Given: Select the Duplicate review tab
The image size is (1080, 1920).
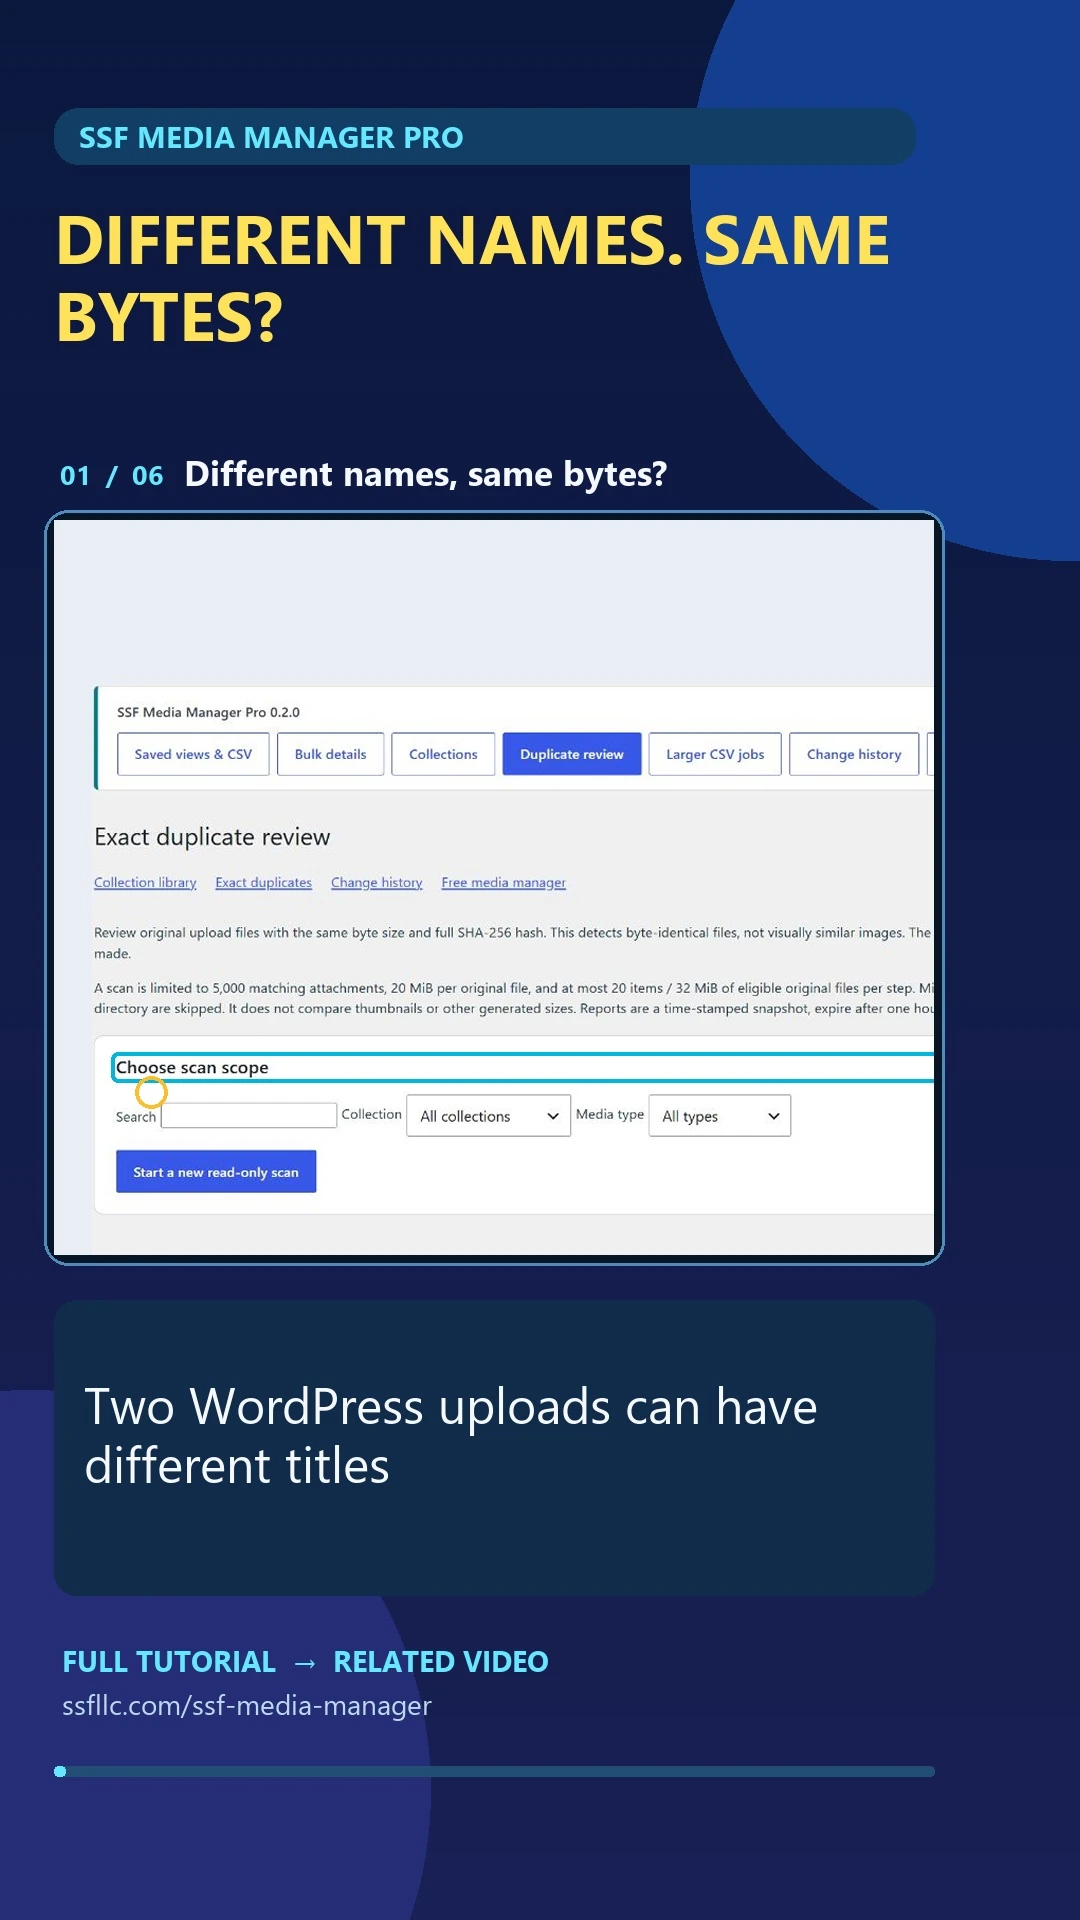Looking at the screenshot, I should pos(572,754).
